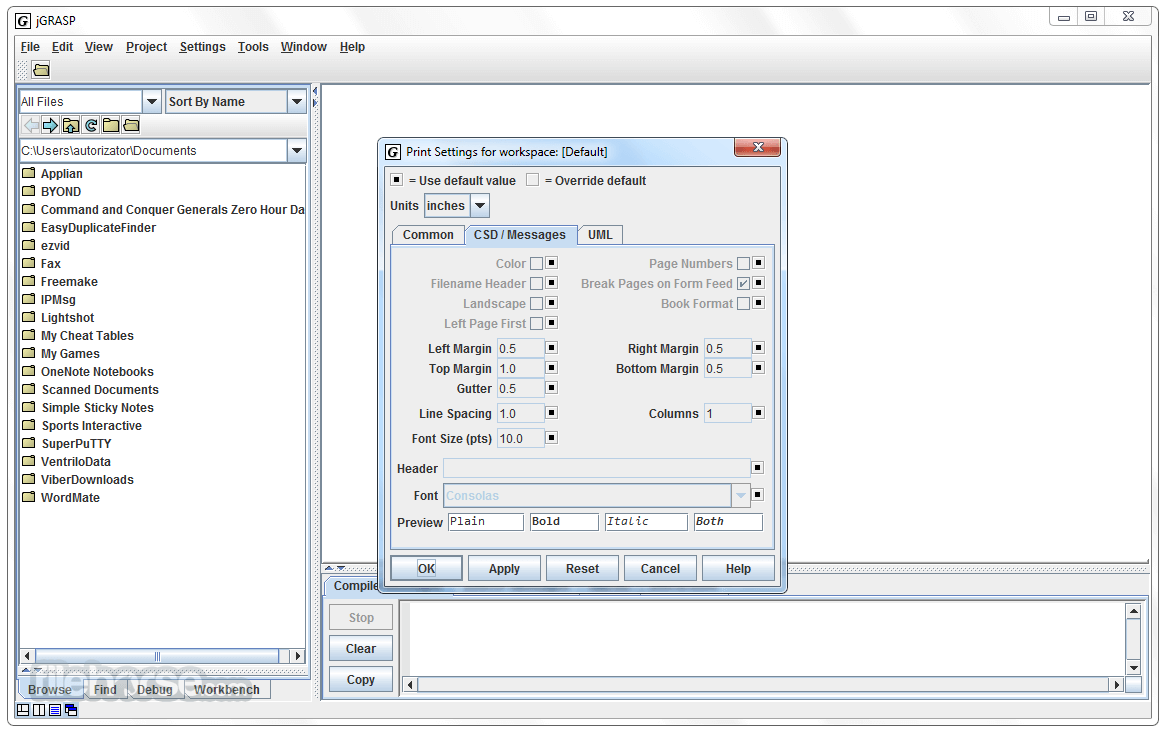
Task: Click the right scroll arrow of the file list
Action: [x=297, y=656]
